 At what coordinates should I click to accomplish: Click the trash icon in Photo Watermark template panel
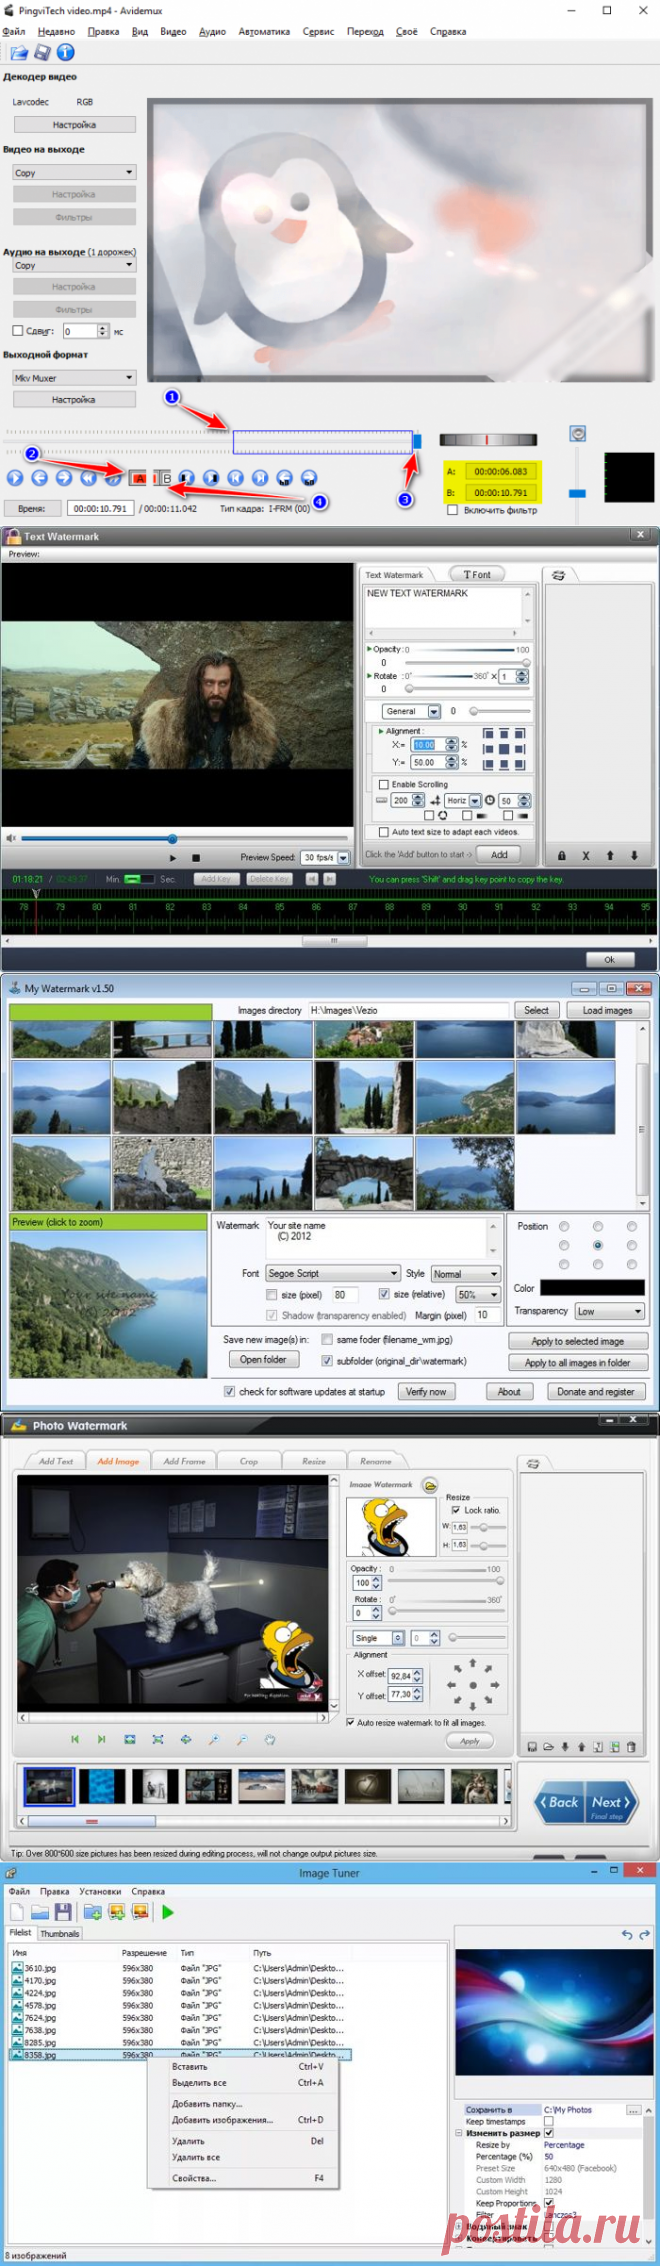pos(631,1747)
